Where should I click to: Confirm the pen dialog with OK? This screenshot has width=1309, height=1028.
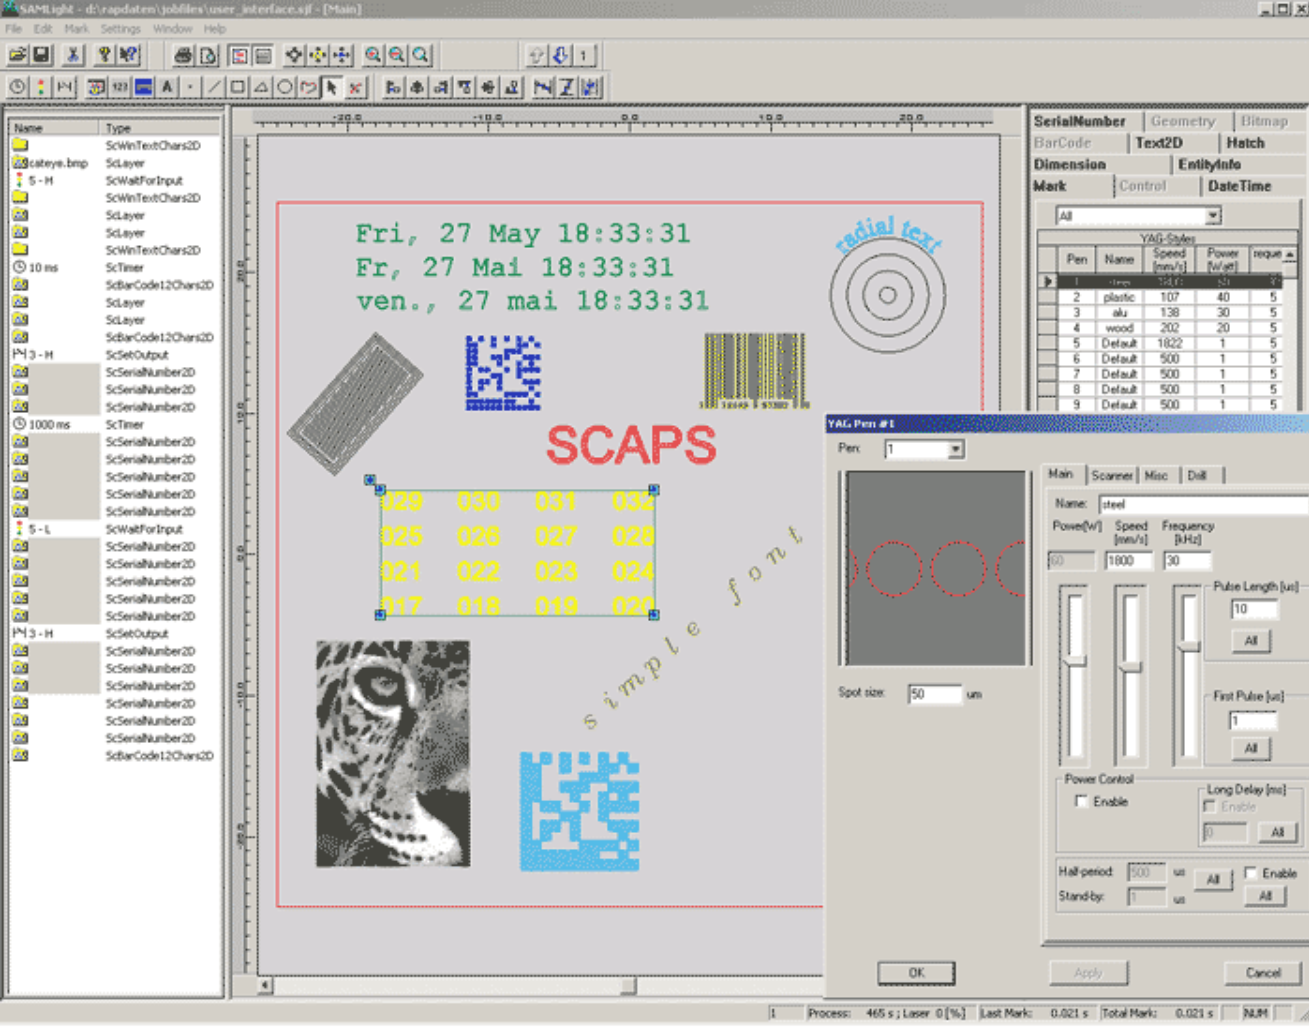(x=916, y=972)
